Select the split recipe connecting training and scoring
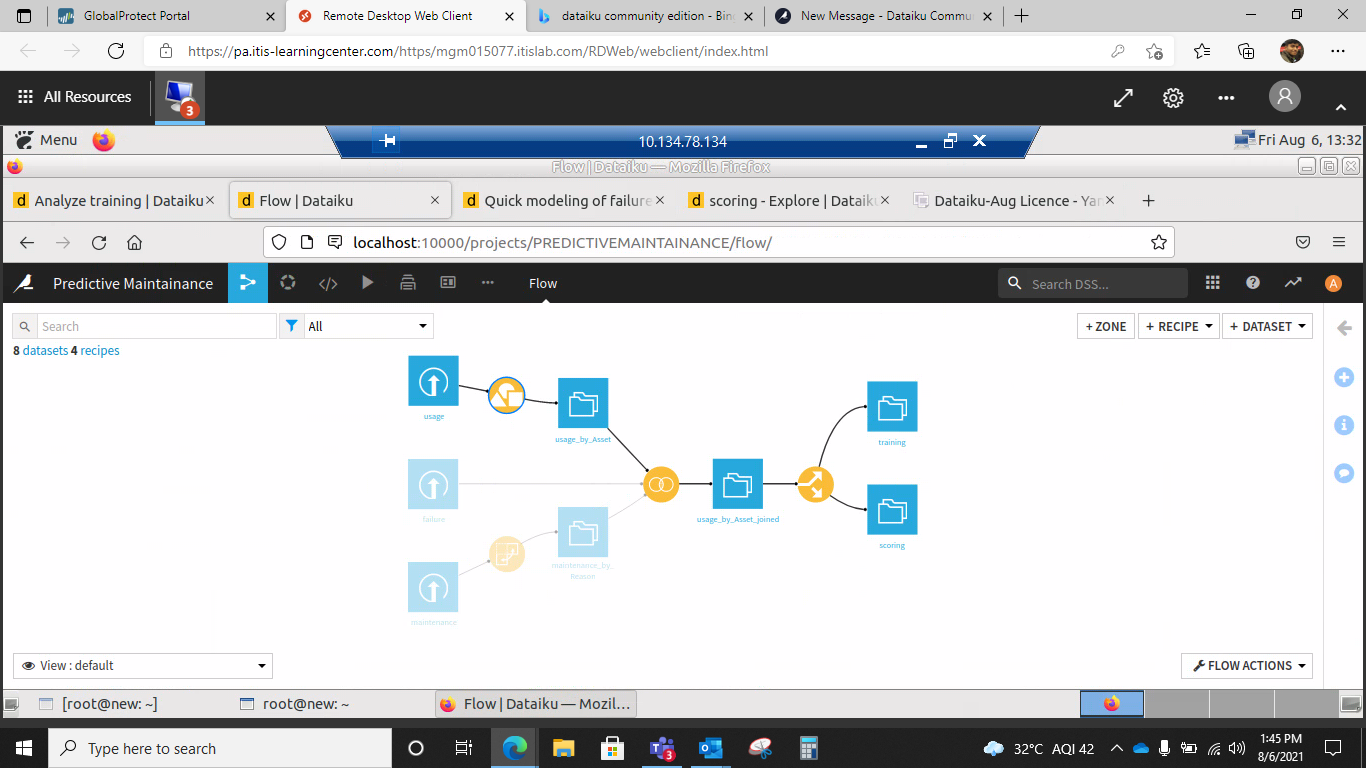 tap(815, 483)
